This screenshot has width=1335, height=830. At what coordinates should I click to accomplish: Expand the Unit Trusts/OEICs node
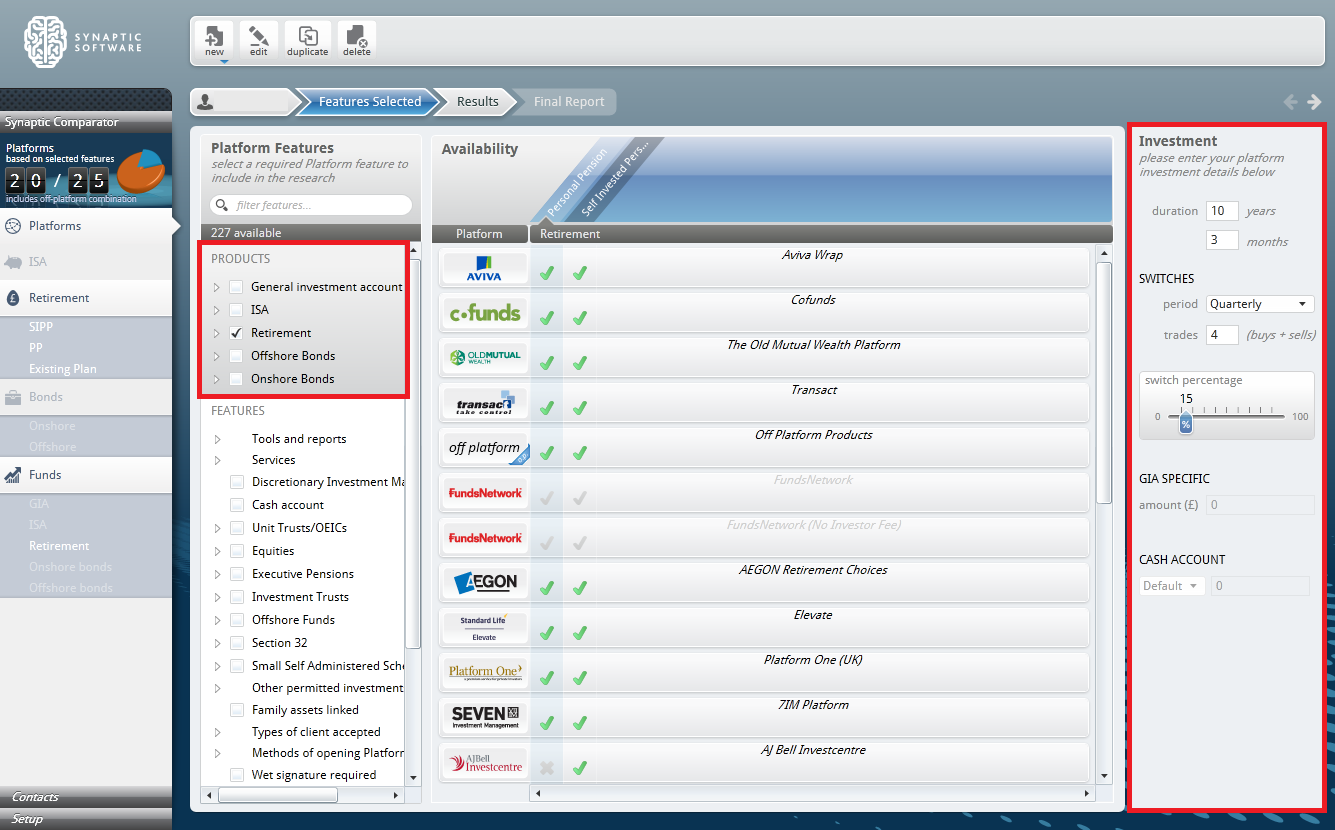tap(218, 528)
